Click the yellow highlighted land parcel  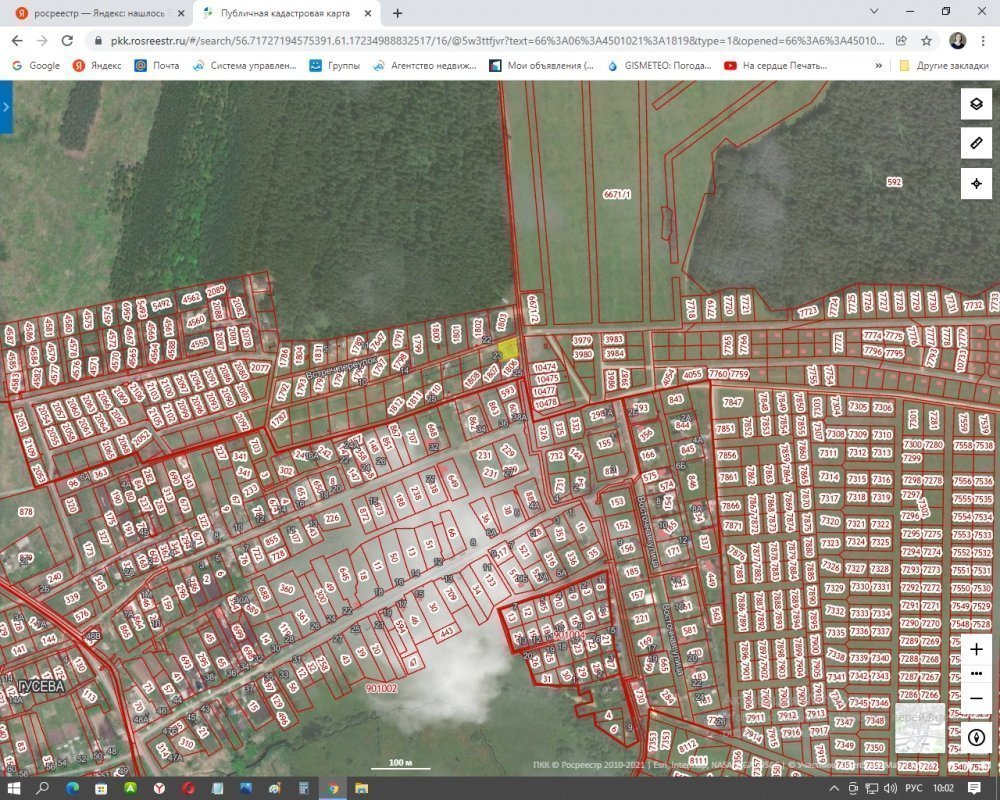[509, 348]
